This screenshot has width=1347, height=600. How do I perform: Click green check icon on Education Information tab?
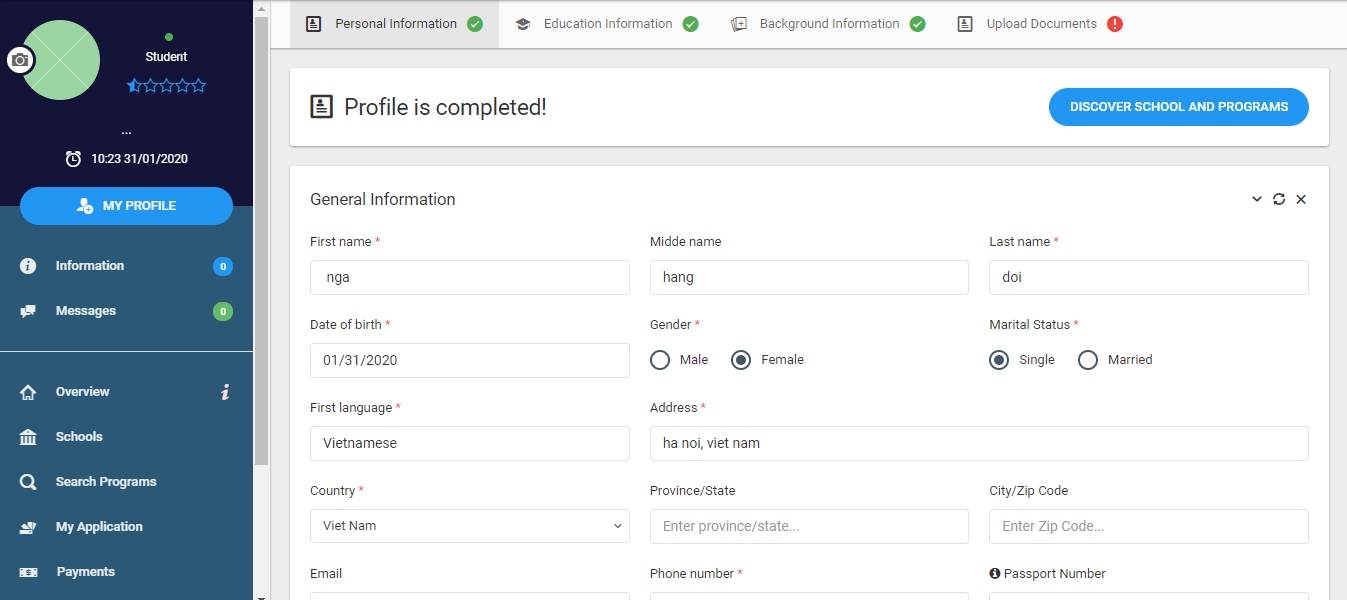click(x=691, y=24)
